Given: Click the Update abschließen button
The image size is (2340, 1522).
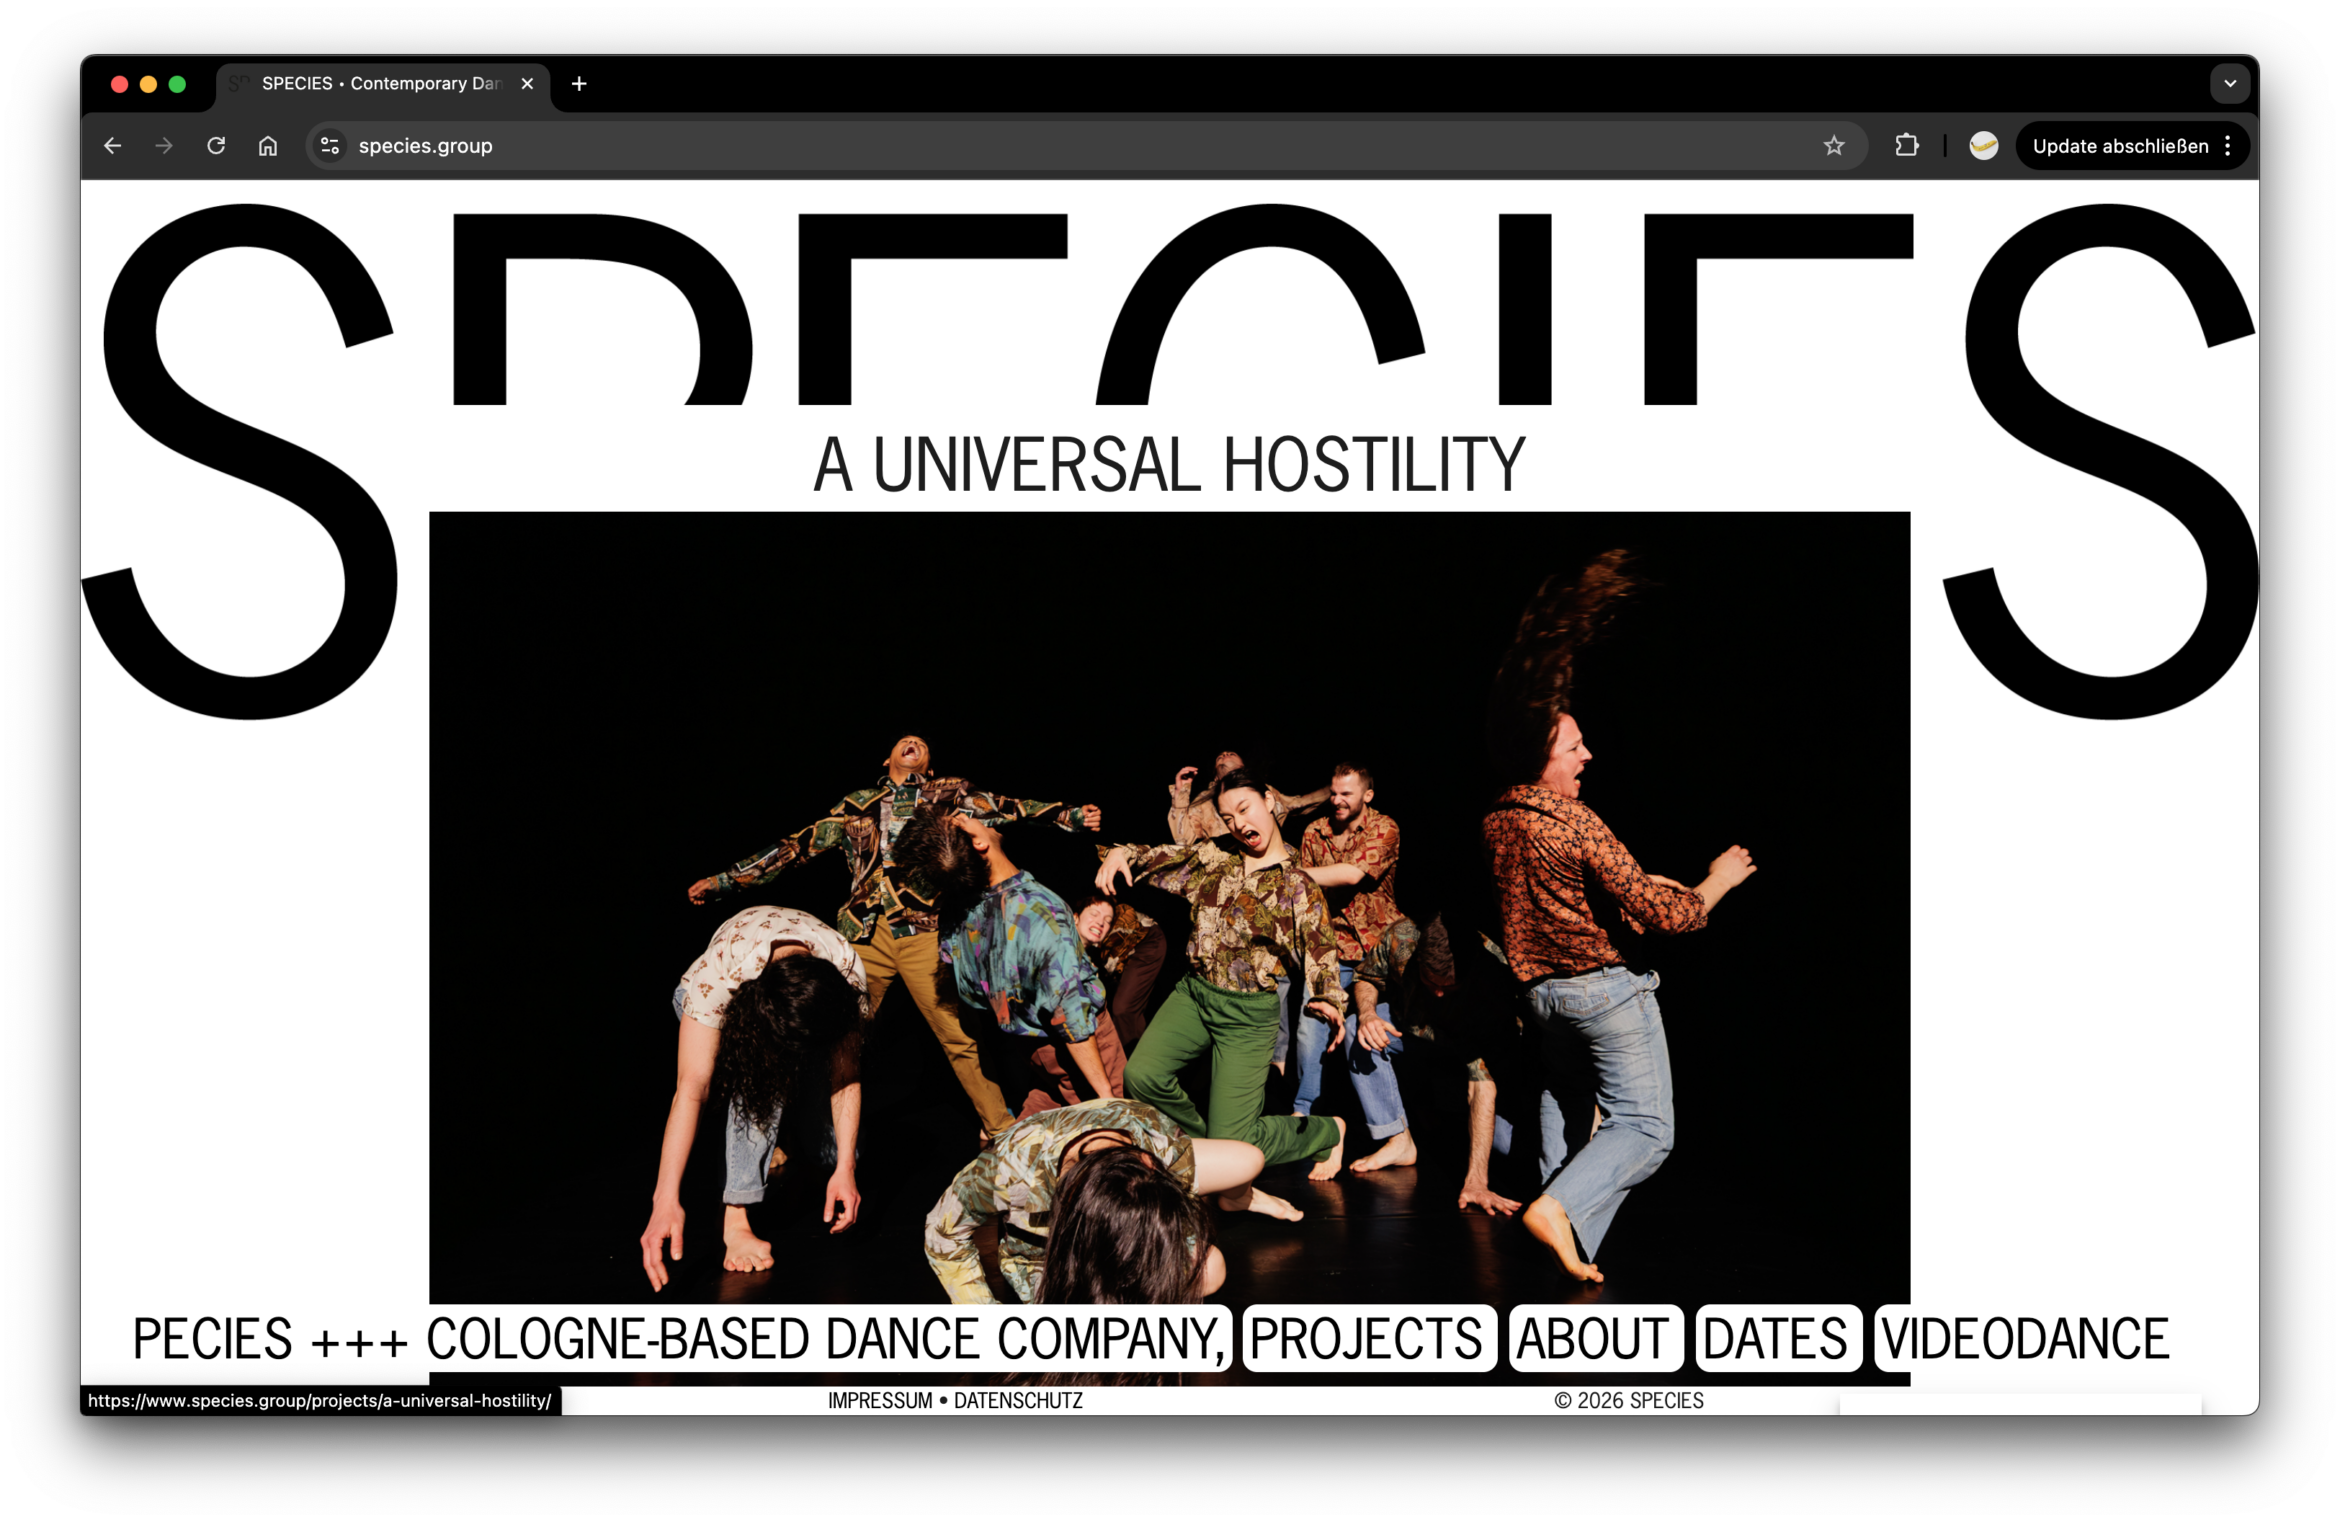Looking at the screenshot, I should coord(2121,145).
